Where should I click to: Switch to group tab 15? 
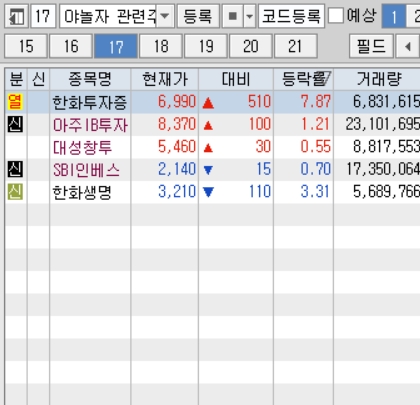coord(26,46)
